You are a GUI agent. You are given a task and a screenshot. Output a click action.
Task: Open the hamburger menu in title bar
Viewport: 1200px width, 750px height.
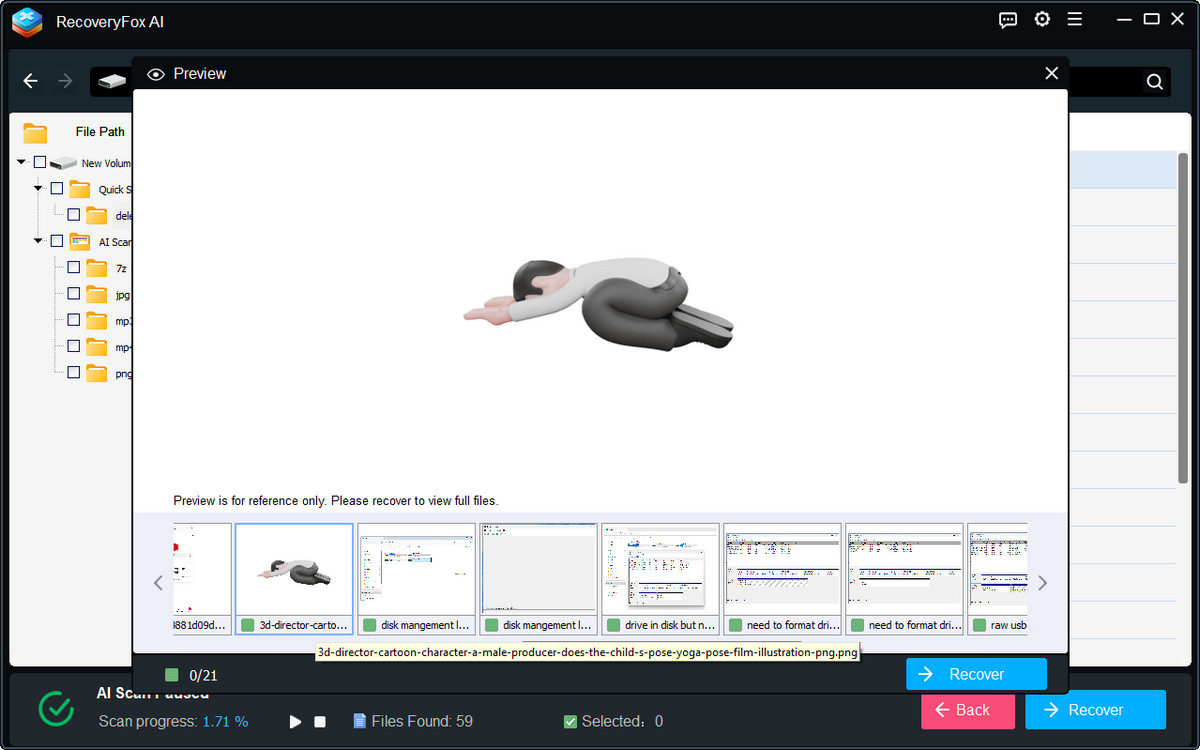(1075, 20)
